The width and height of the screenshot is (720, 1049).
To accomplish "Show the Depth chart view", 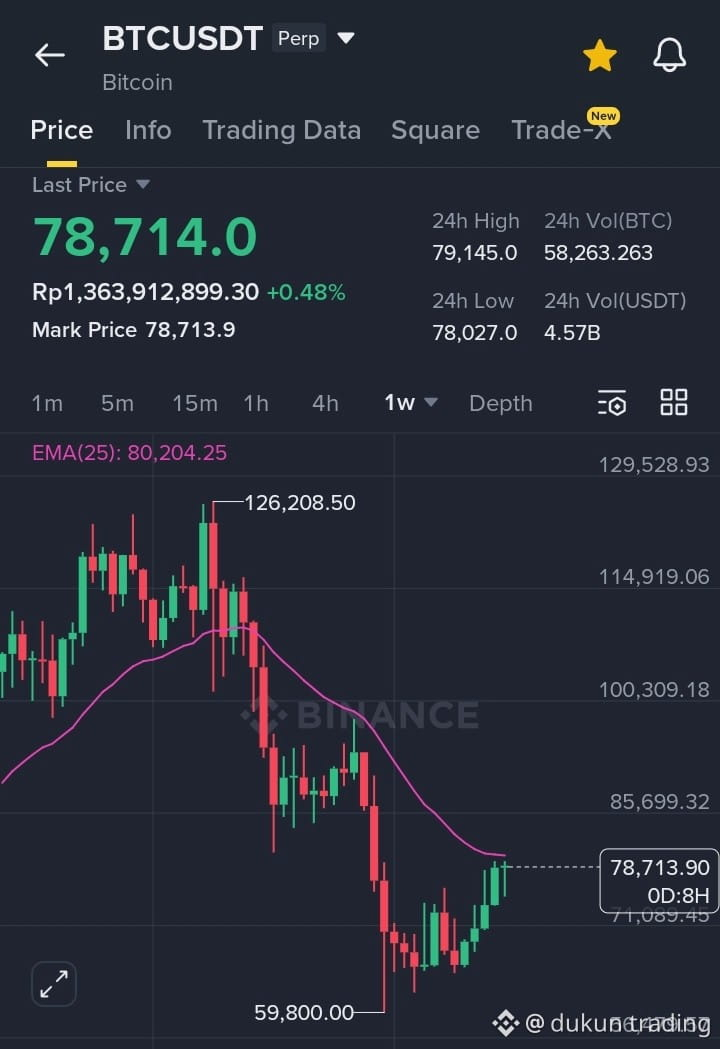I will pos(501,403).
